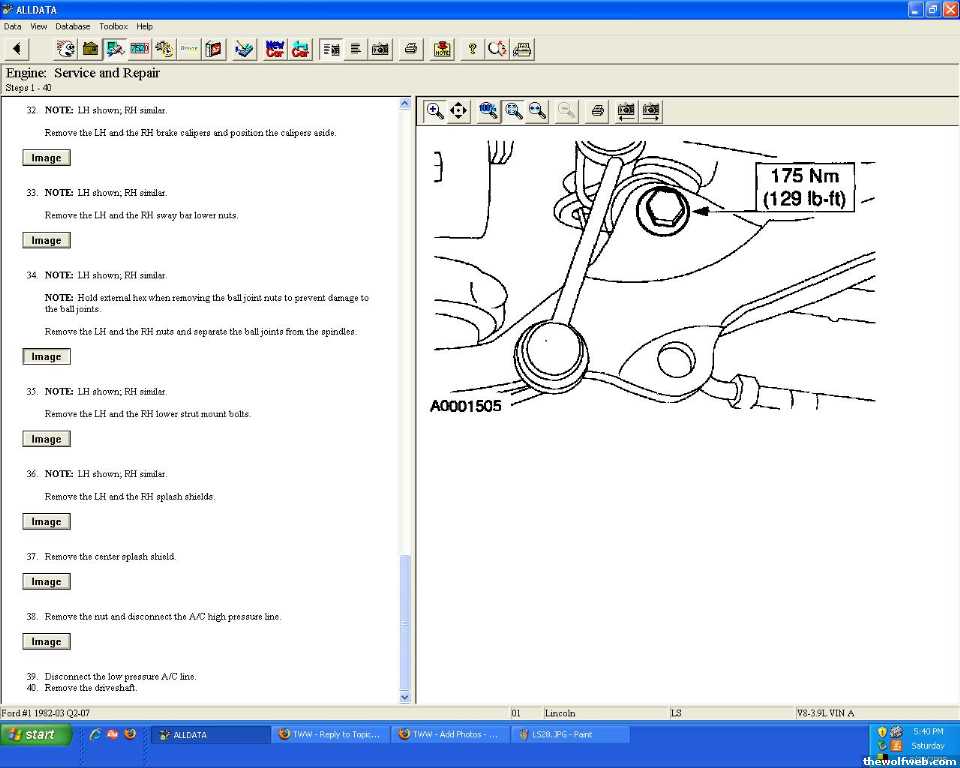Click the question mark help icon
This screenshot has width=960, height=768.
[x=472, y=48]
